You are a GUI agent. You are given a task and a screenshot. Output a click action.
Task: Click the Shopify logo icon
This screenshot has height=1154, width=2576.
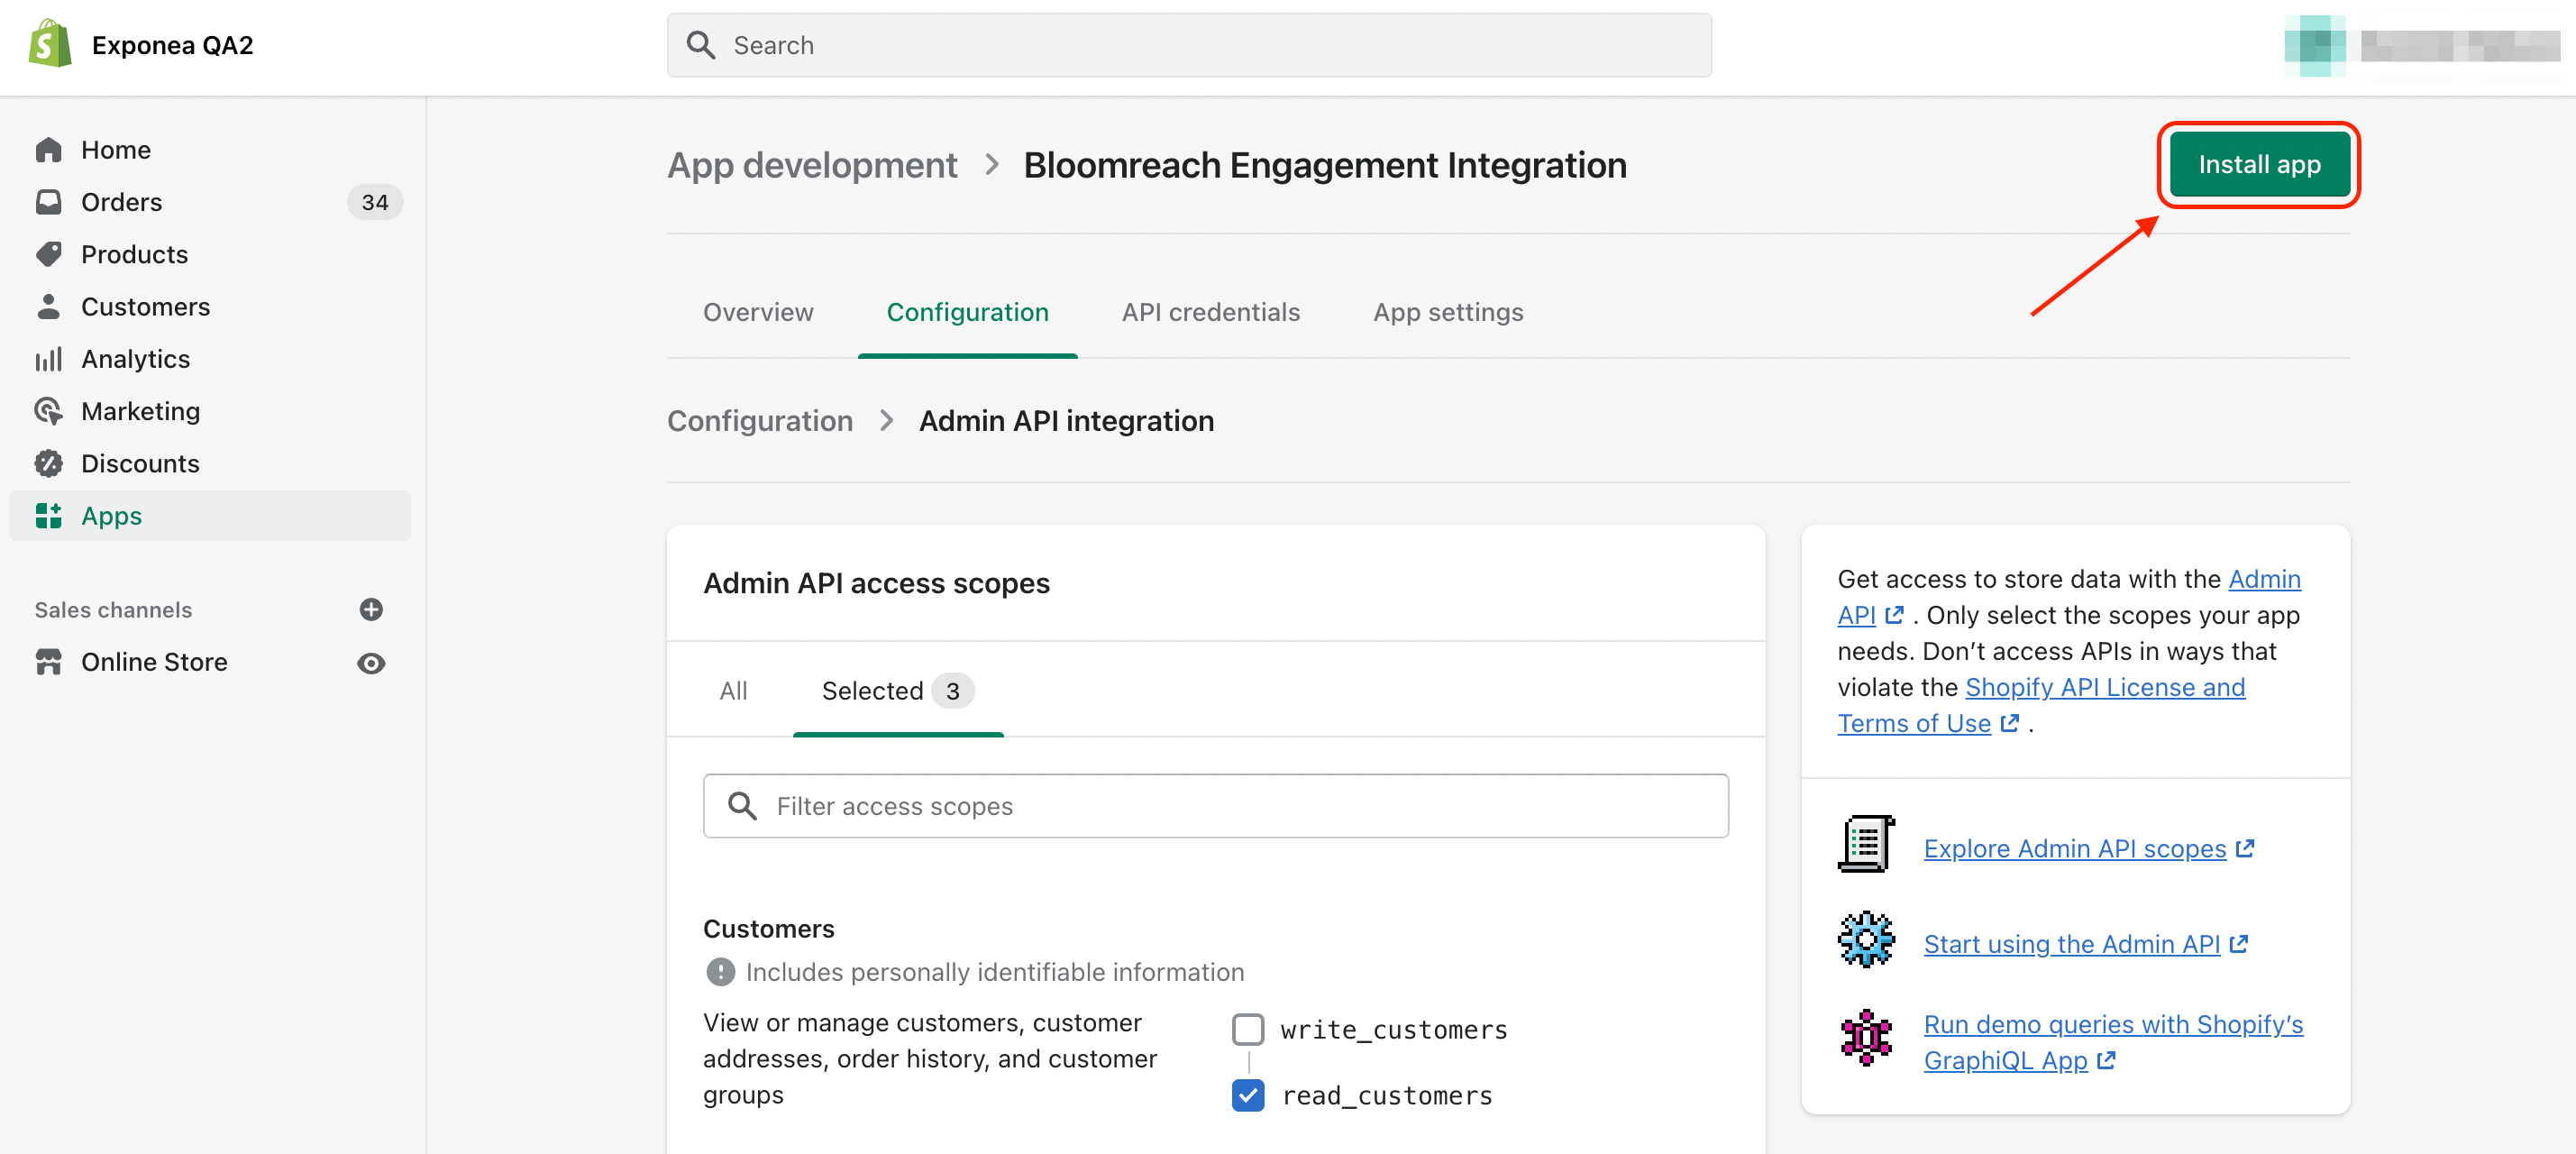point(50,45)
